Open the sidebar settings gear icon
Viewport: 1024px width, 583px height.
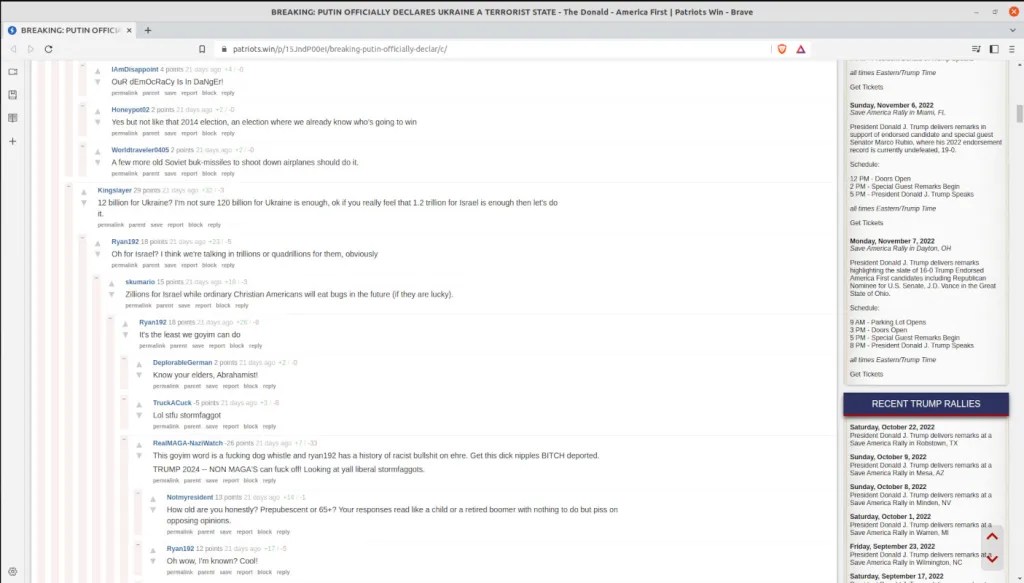[x=12, y=571]
